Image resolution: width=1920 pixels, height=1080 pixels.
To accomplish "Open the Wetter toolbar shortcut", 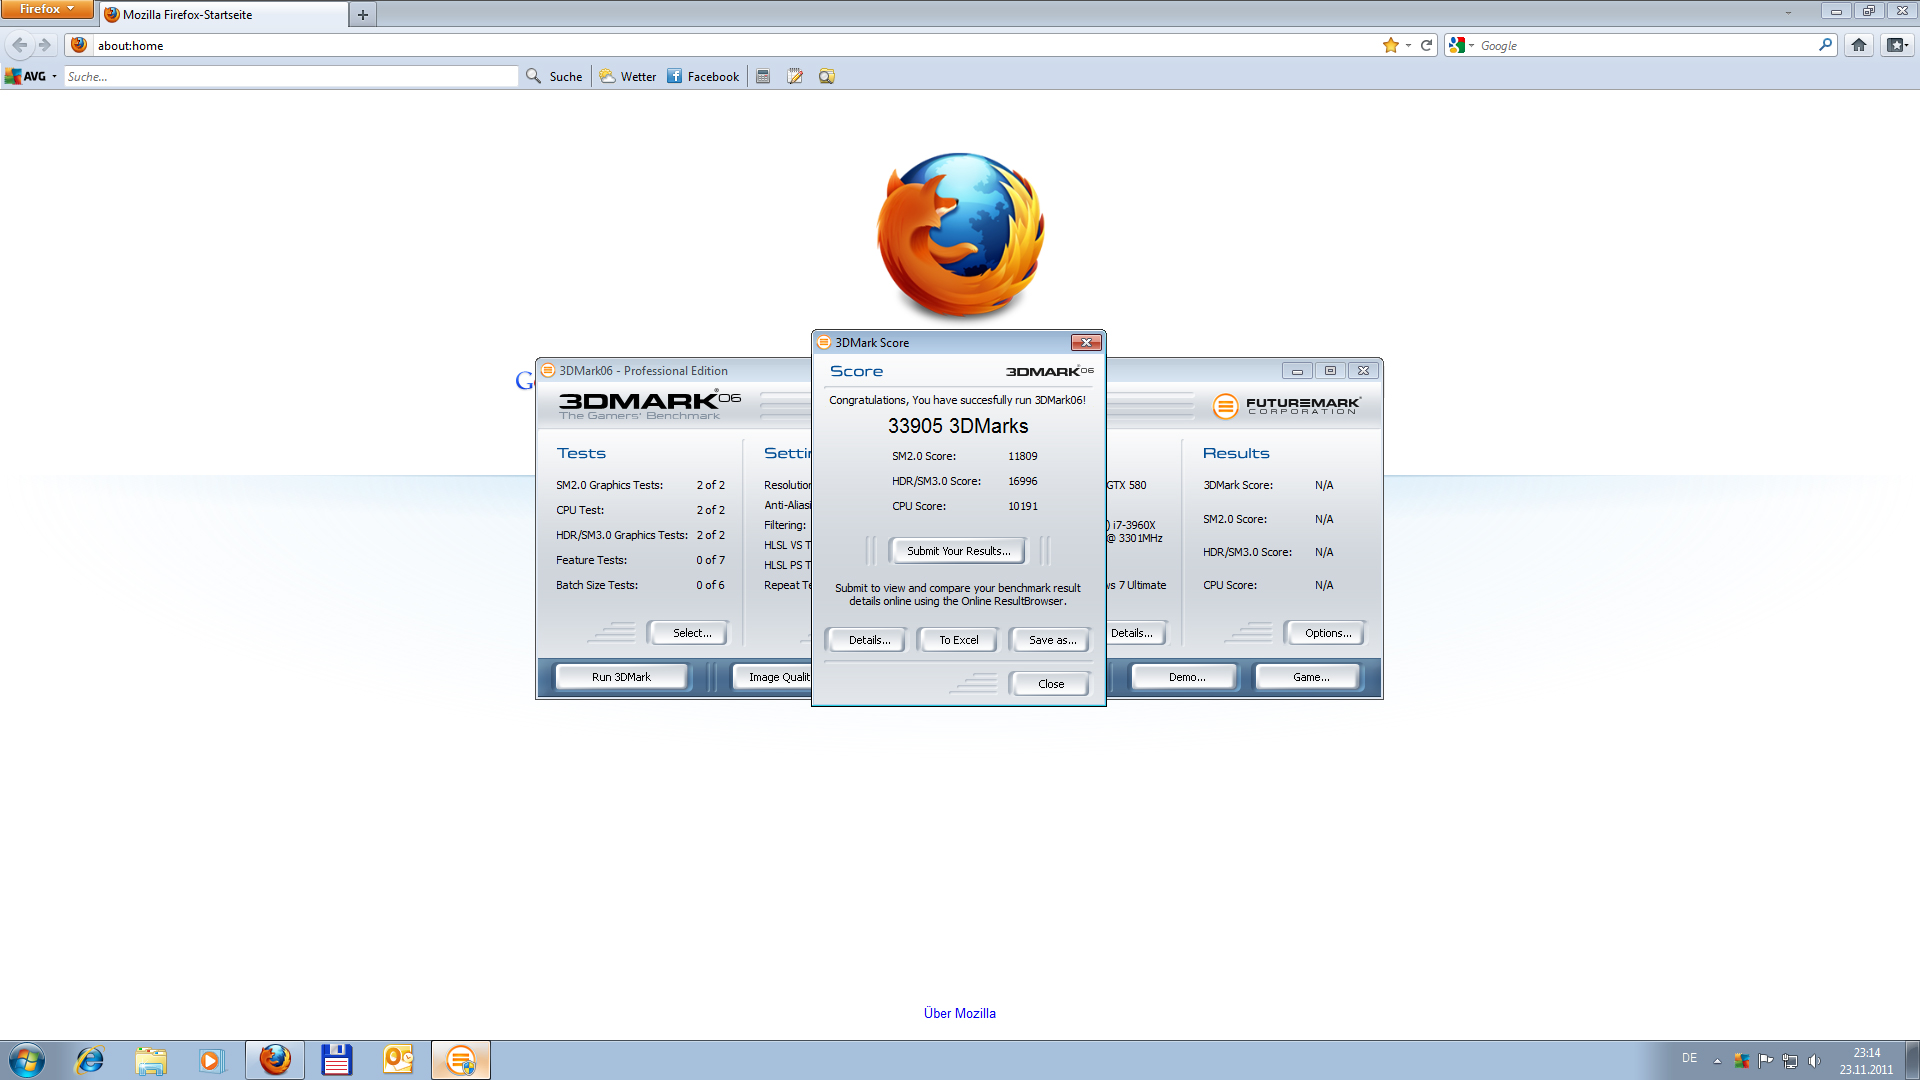I will (628, 76).
